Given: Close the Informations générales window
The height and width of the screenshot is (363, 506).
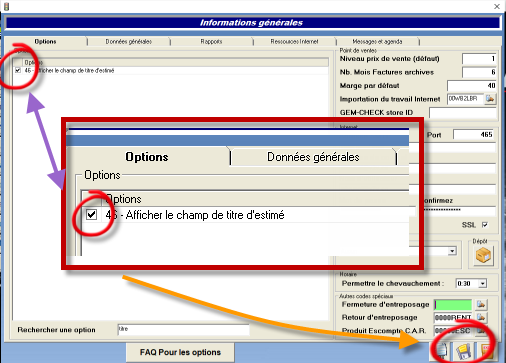Looking at the screenshot, I should point(497,6).
